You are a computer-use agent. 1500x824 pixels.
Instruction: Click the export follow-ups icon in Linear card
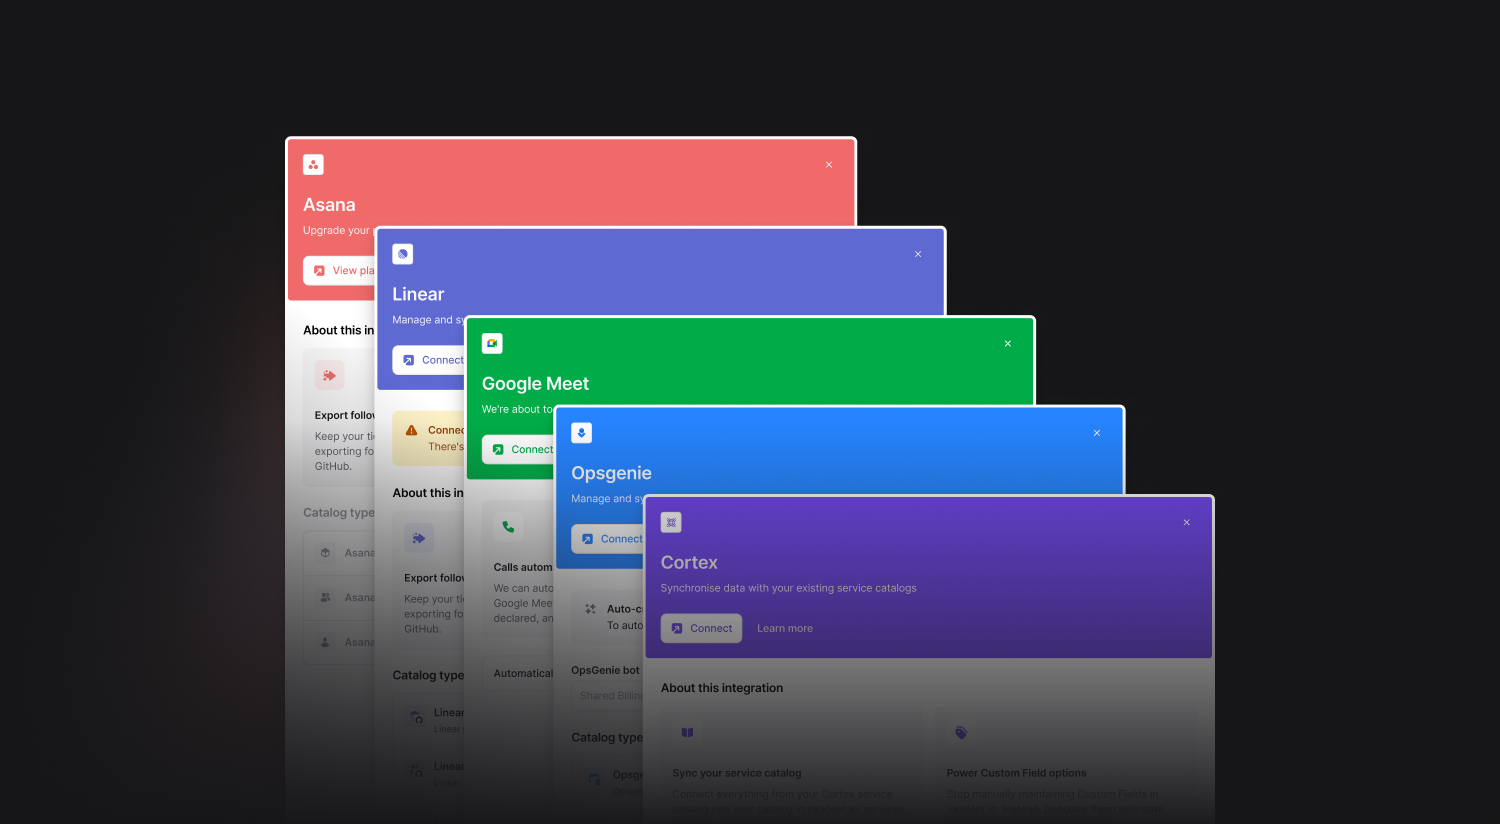click(419, 538)
